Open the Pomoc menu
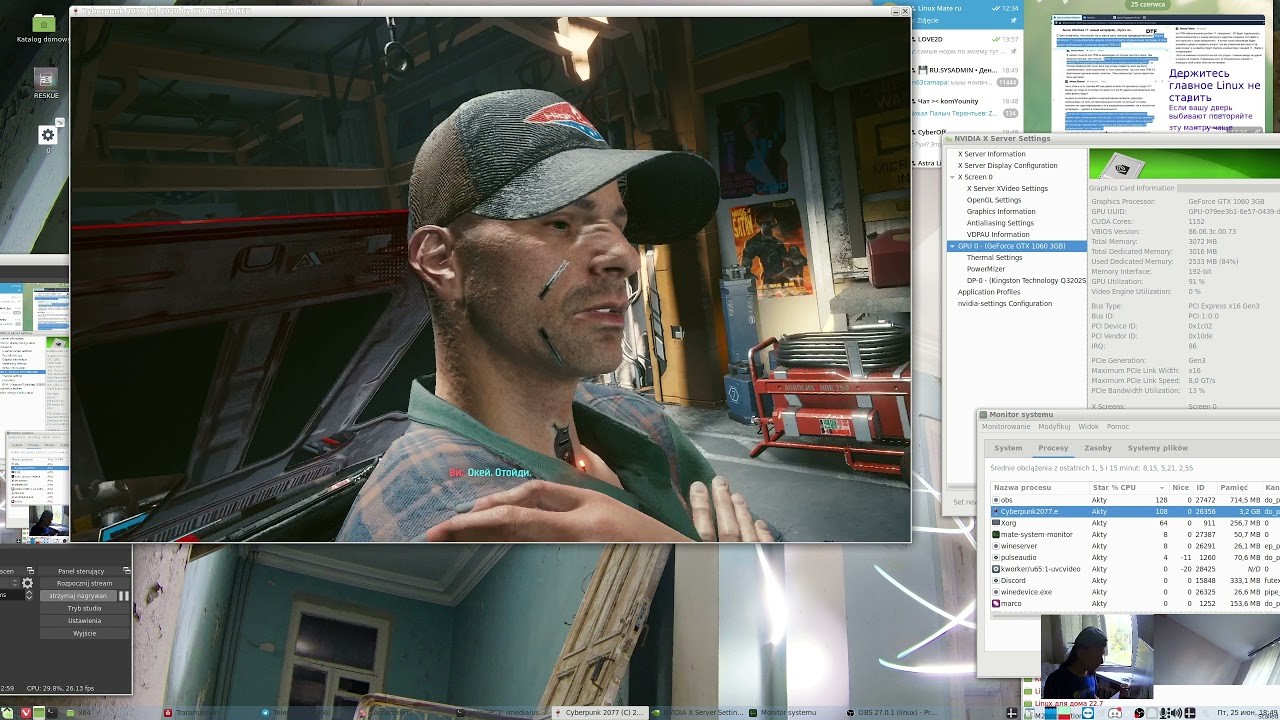 pos(1118,427)
